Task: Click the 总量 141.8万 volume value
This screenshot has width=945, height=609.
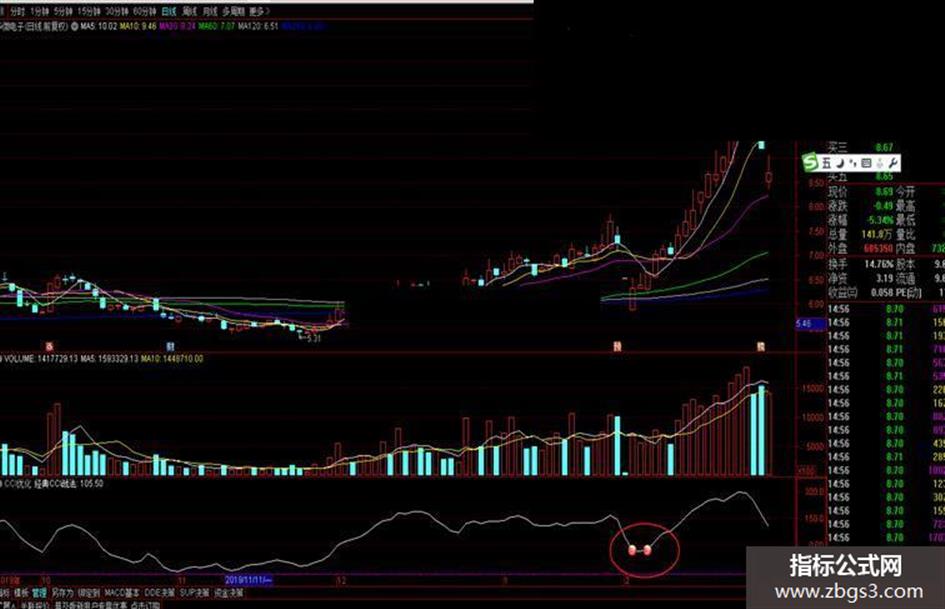Action: [879, 235]
